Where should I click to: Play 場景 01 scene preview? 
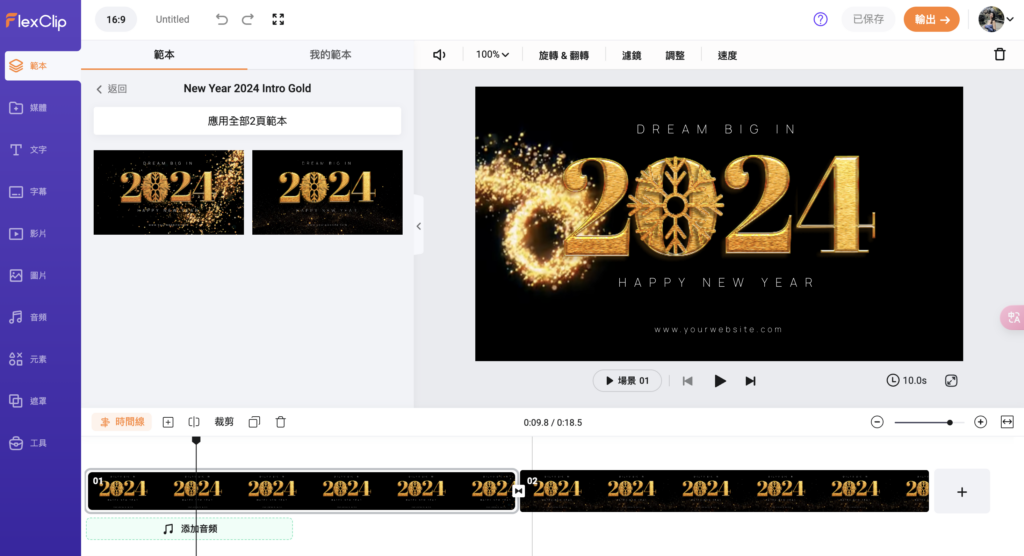(627, 380)
